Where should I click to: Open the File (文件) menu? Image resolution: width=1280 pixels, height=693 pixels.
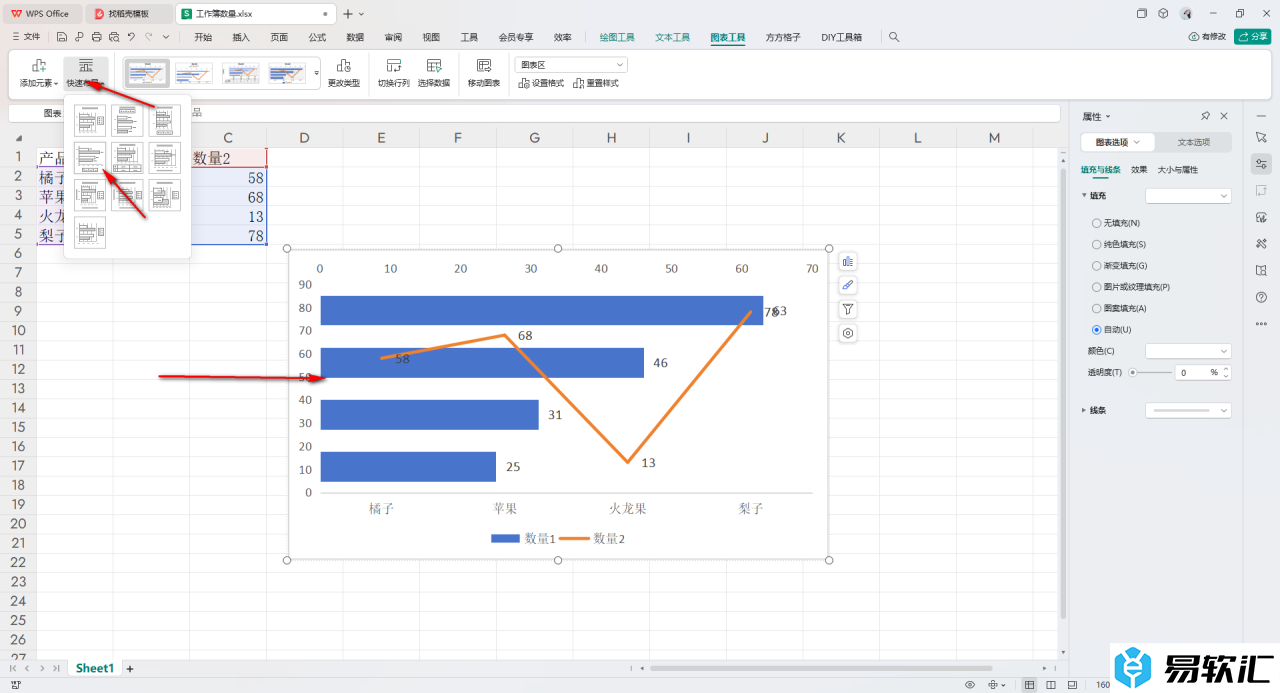27,37
